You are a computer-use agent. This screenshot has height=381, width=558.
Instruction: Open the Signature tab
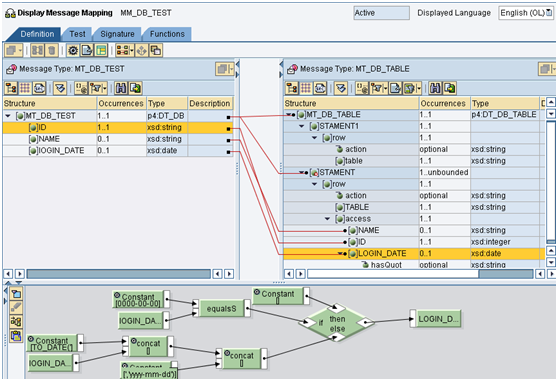coord(117,34)
